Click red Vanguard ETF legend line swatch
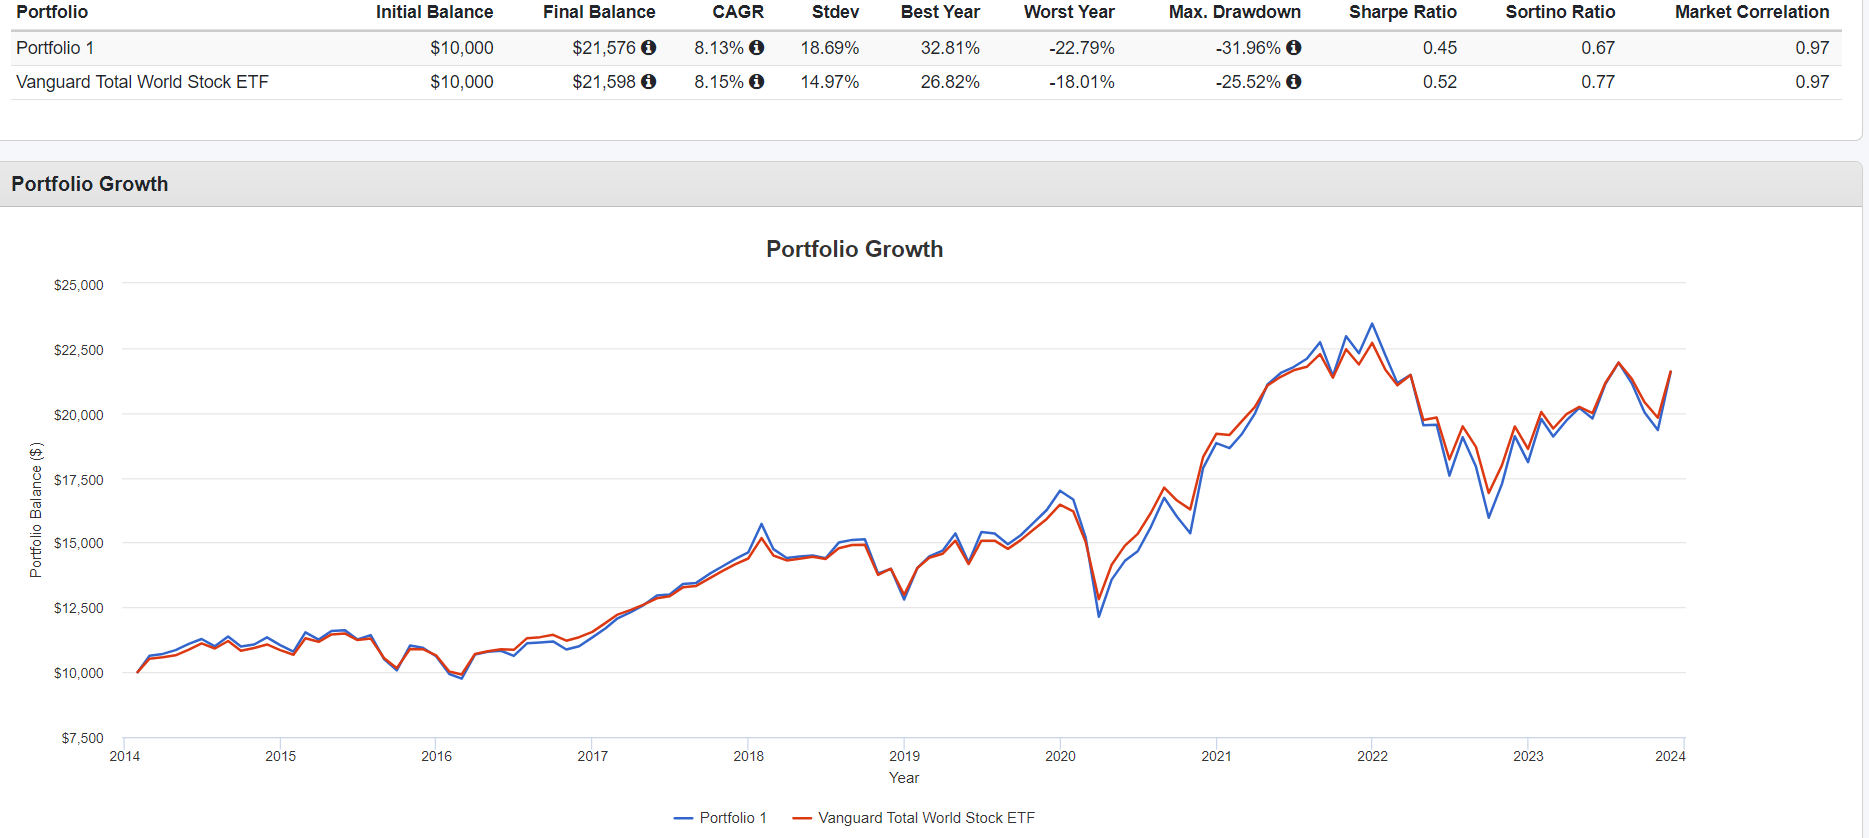The image size is (1869, 838). point(801,818)
